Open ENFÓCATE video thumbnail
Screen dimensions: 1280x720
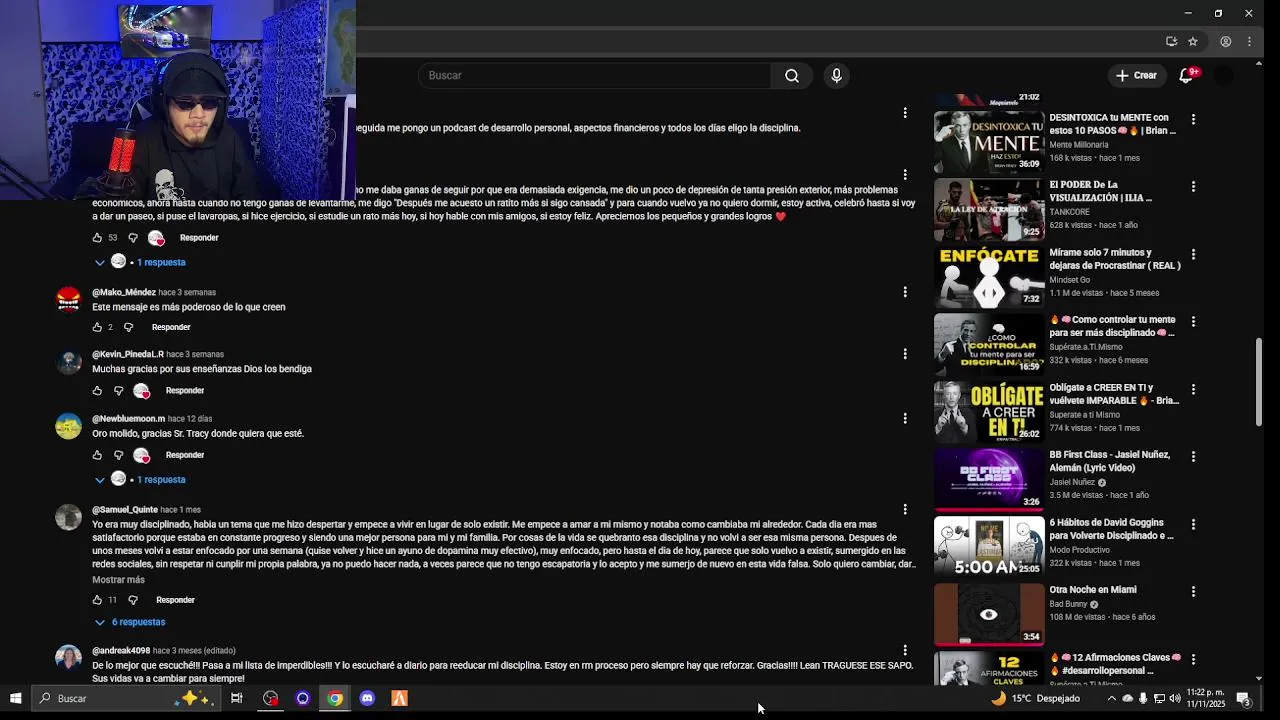(x=989, y=277)
